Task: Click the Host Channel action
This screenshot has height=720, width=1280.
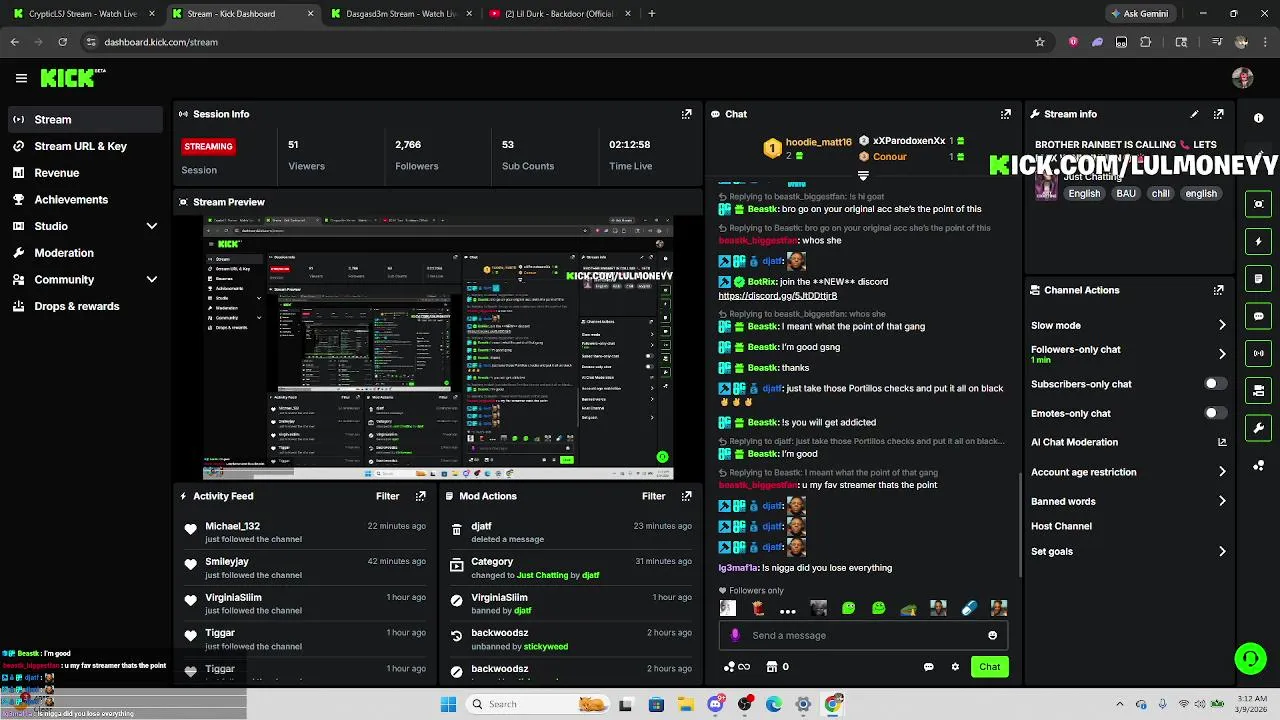Action: click(1061, 526)
